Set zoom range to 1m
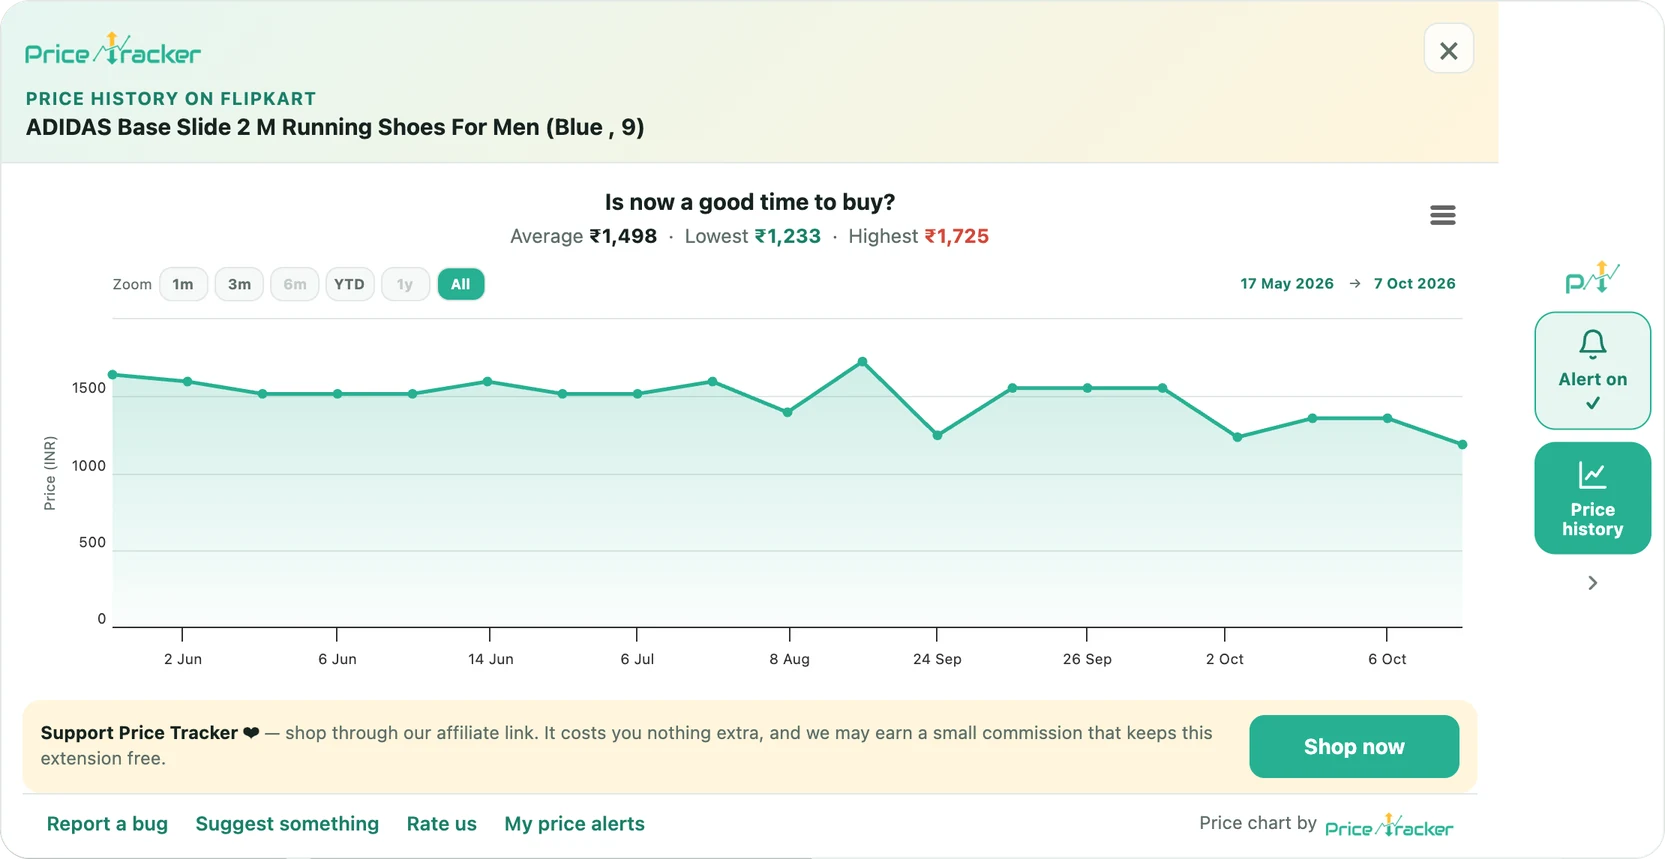Viewport: 1665px width, 859px height. click(x=183, y=284)
